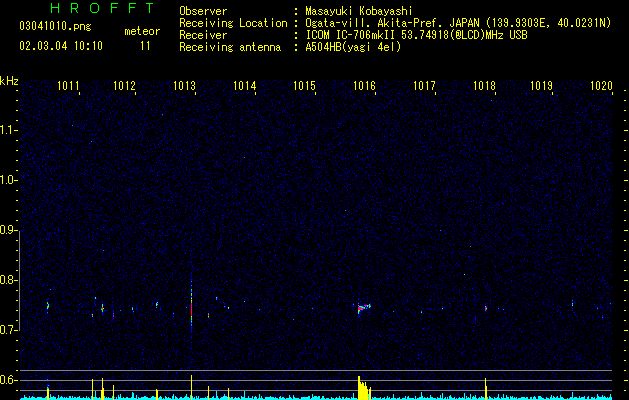Click the 0.8 kHz frequency label
This screenshot has width=629, height=400.
click(9, 280)
